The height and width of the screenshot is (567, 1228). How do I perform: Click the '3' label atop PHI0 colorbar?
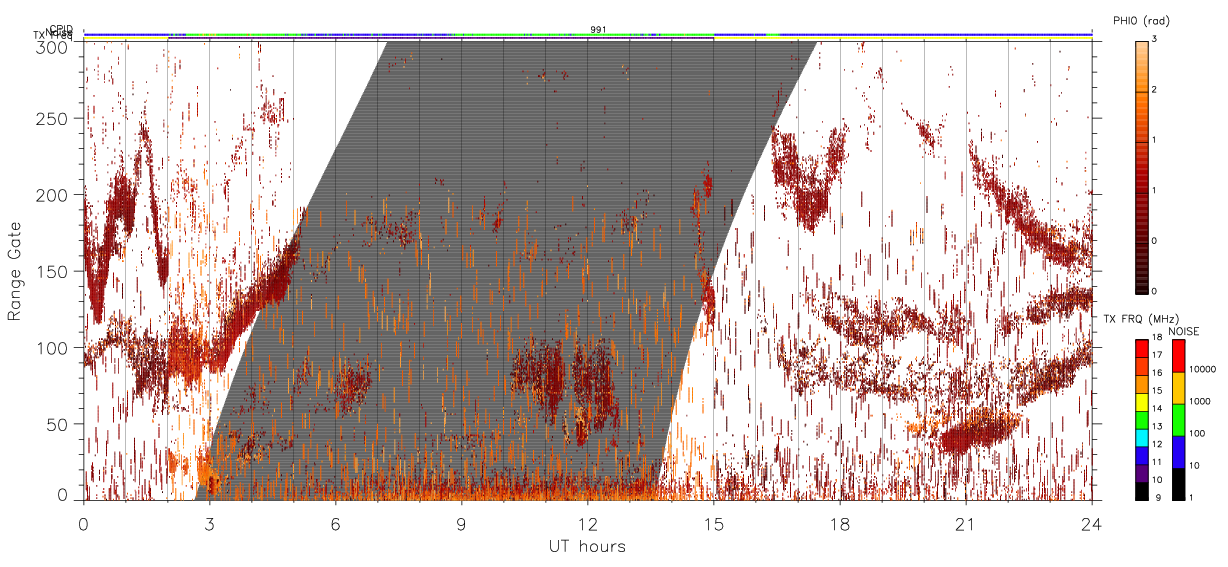(x=1156, y=40)
